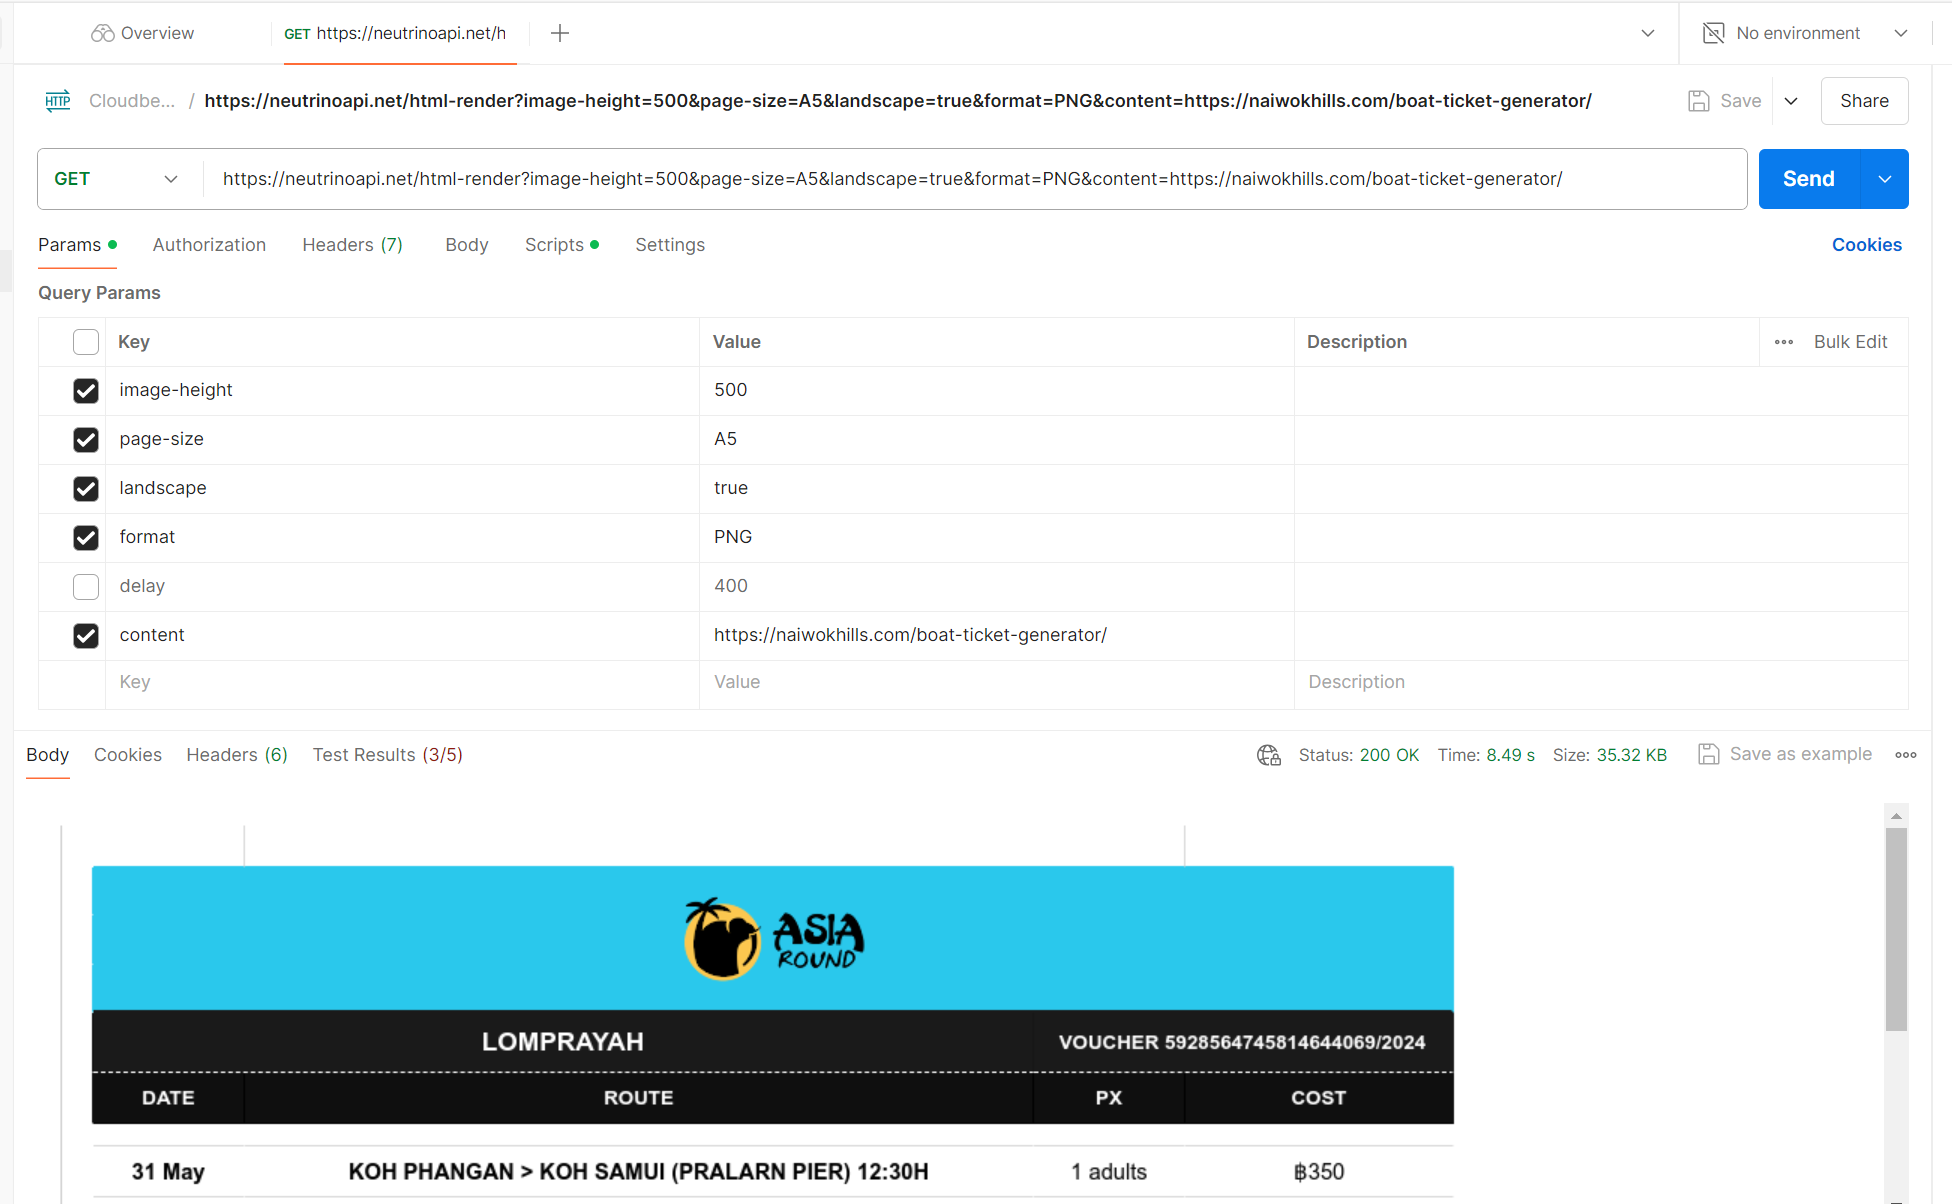Open the GET method dropdown

tap(116, 179)
